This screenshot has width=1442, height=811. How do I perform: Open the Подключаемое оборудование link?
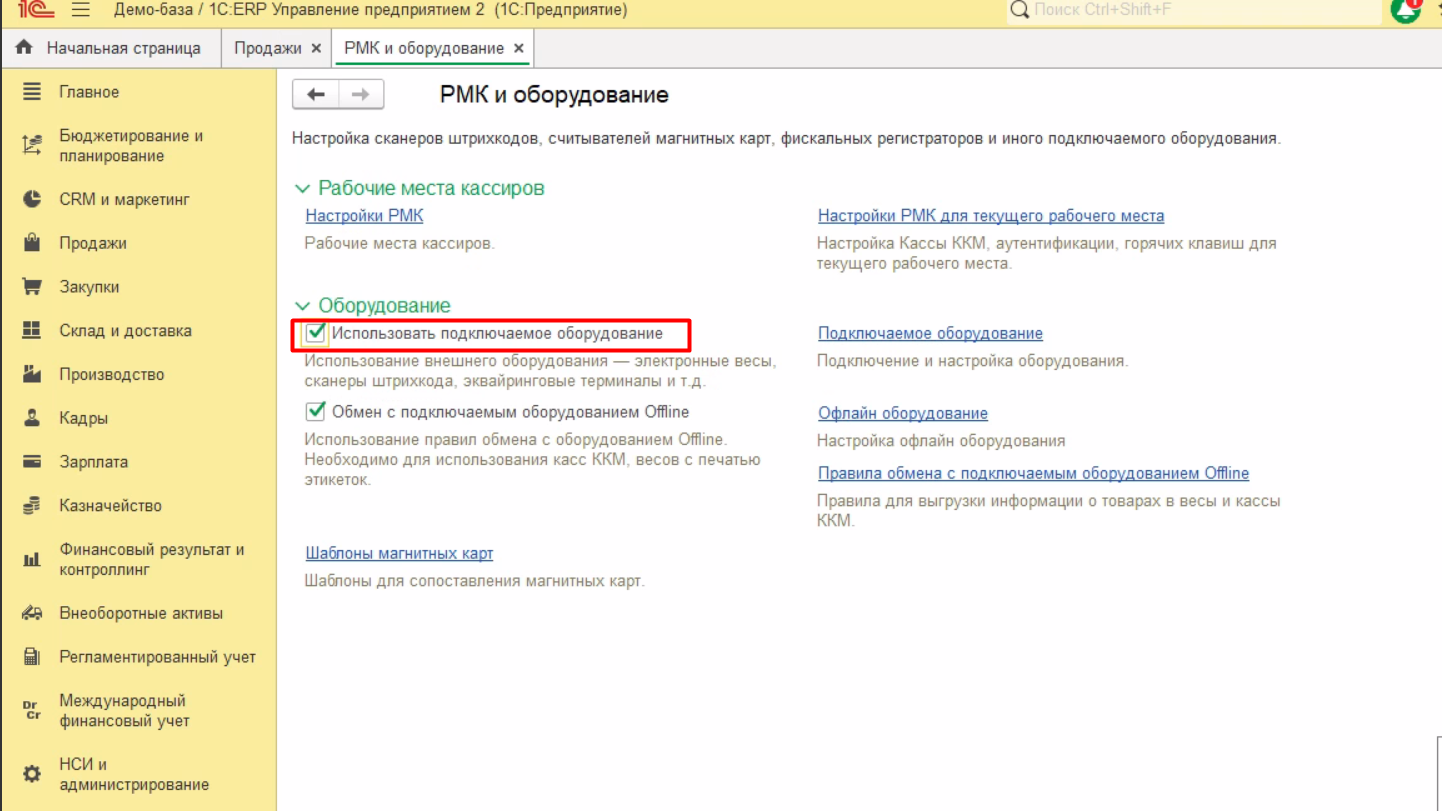point(930,334)
